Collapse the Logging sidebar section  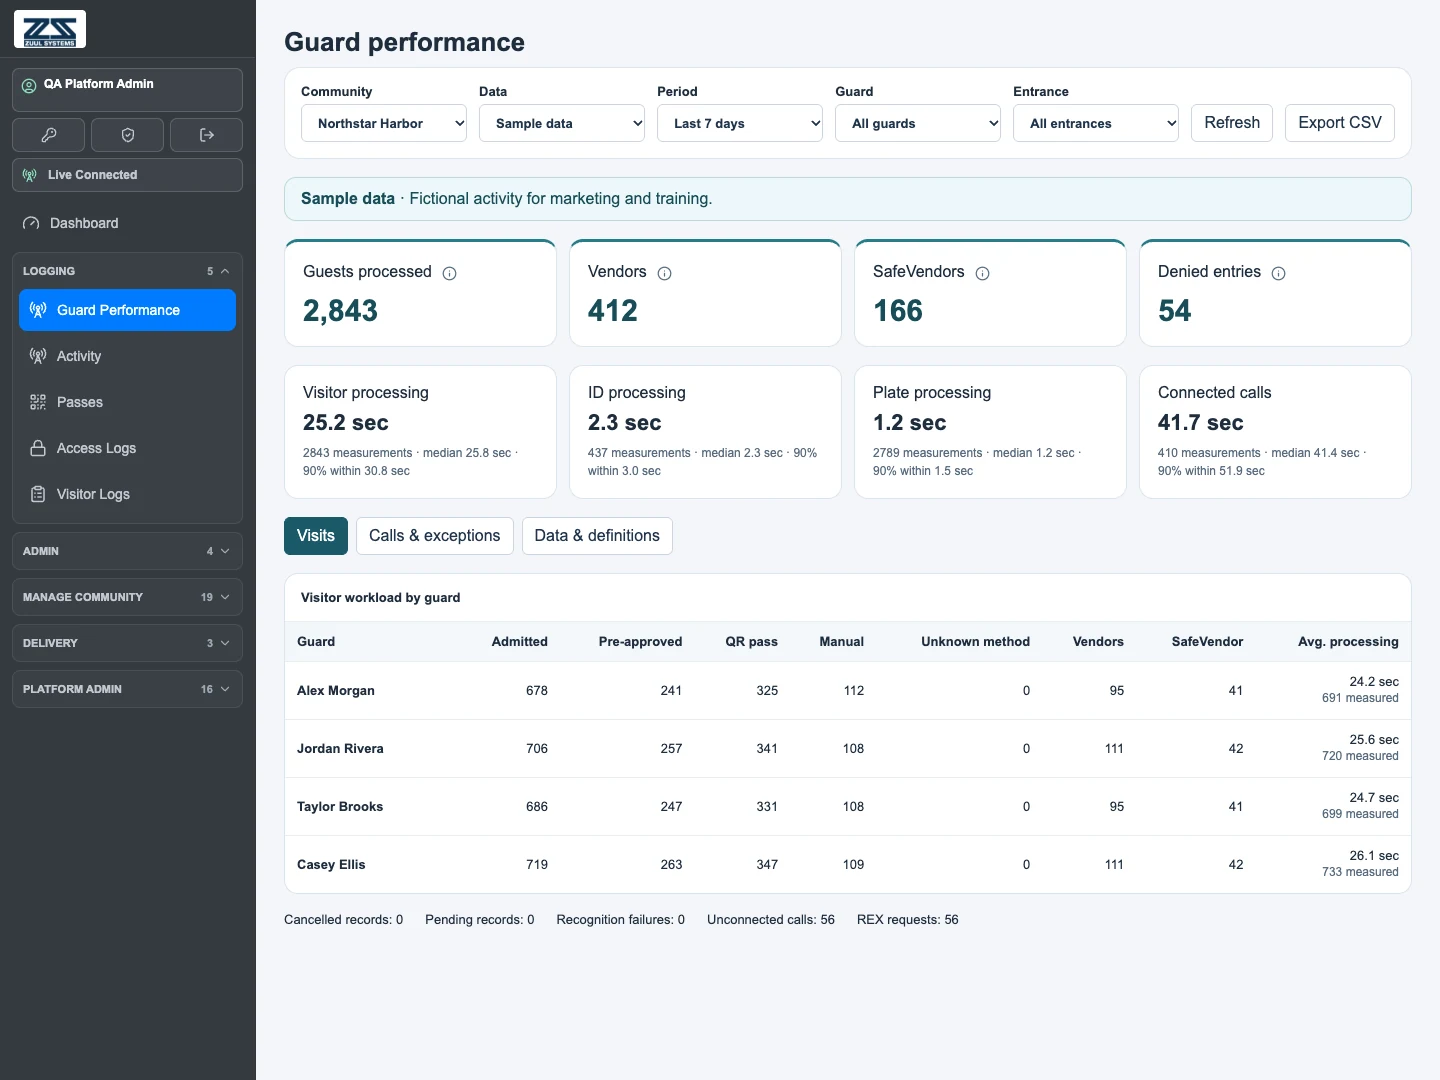coord(127,271)
